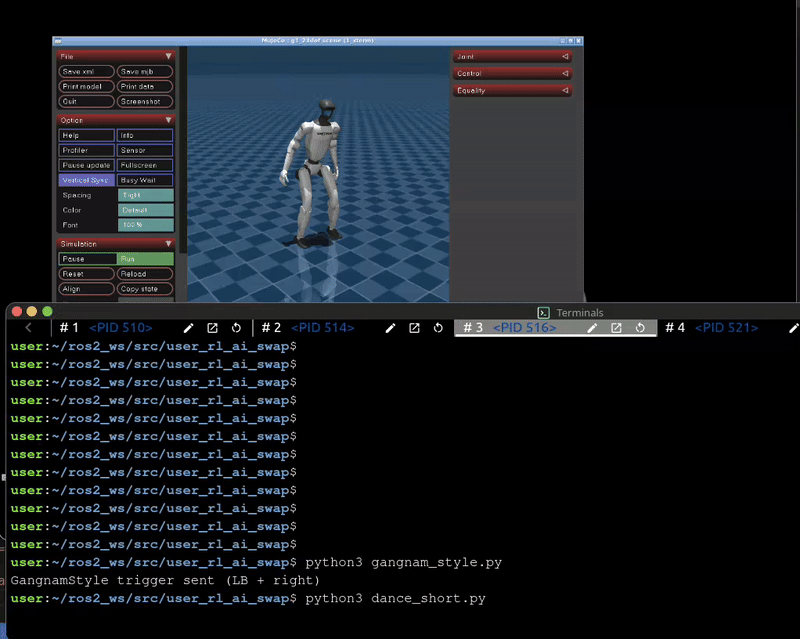Click the restart icon for terminal #1
800x639 pixels.
click(x=236, y=328)
